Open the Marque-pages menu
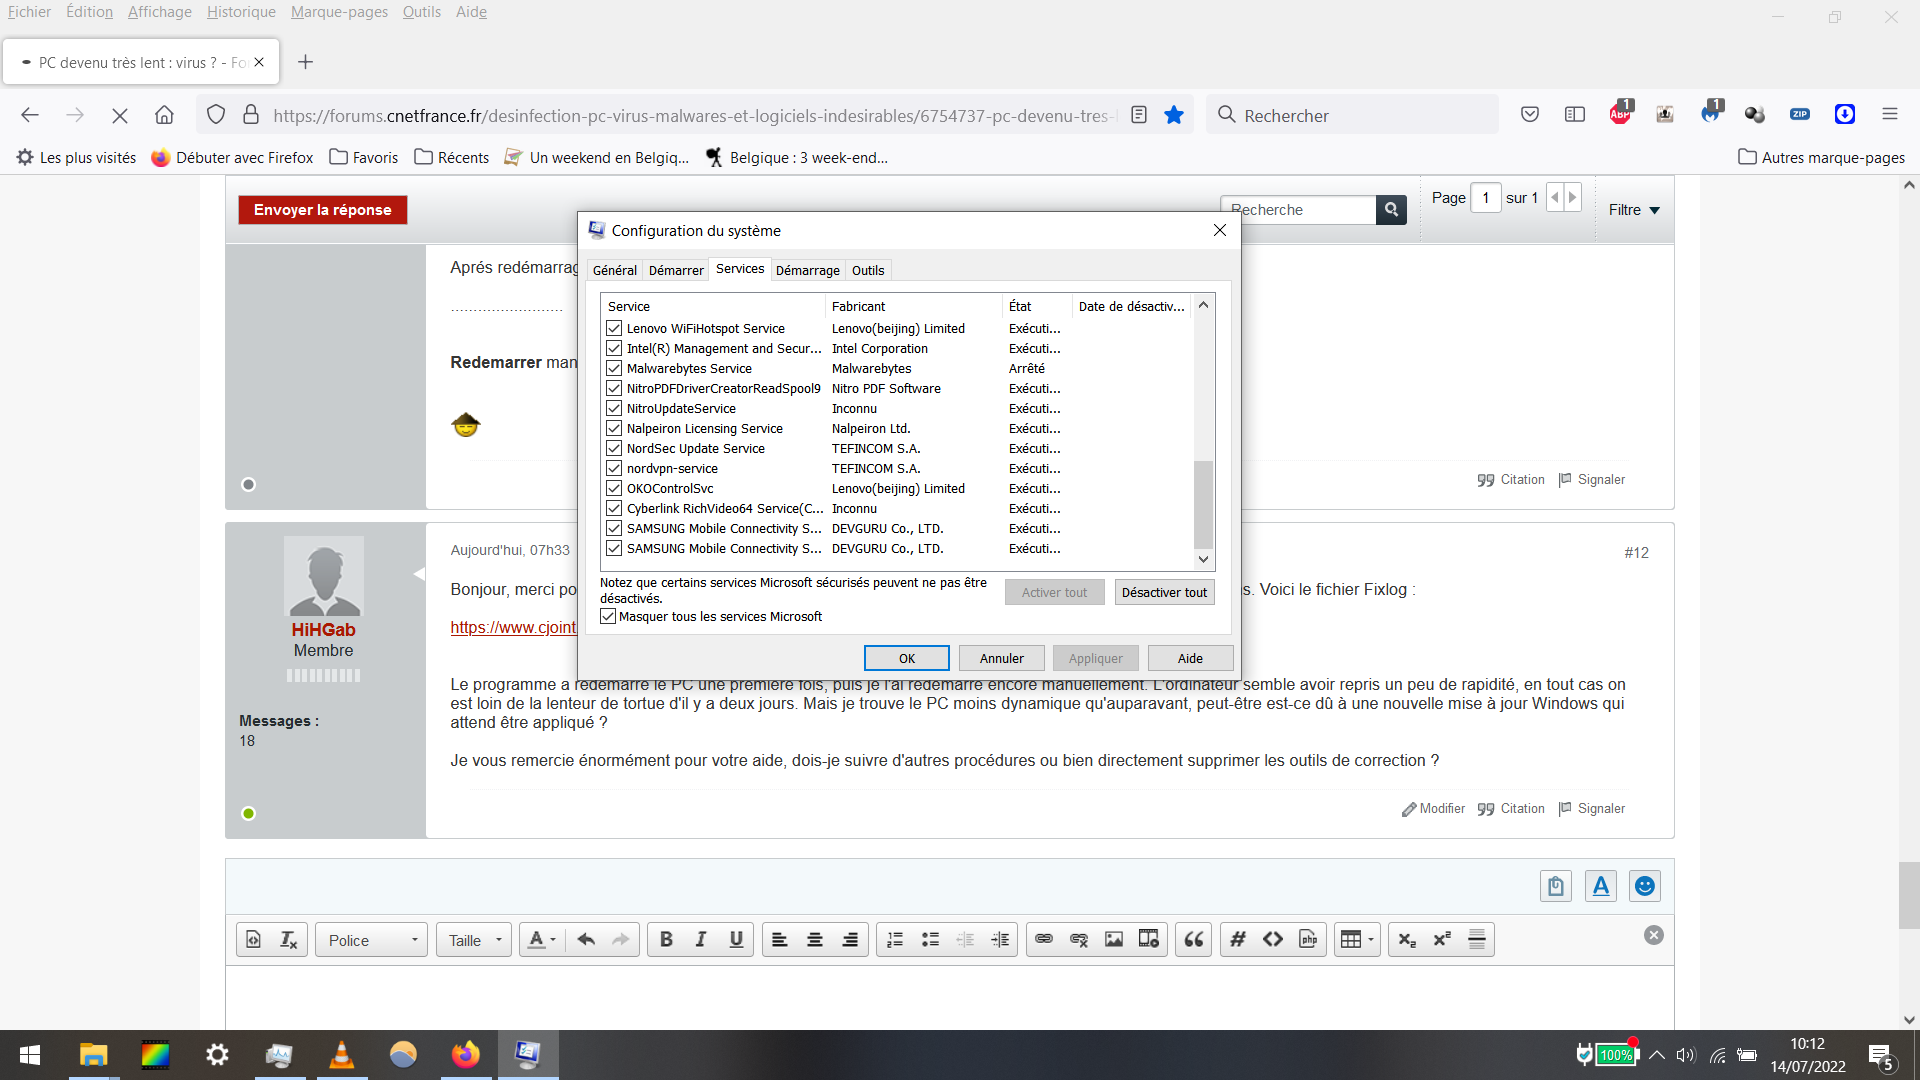The width and height of the screenshot is (1920, 1080). (x=339, y=12)
